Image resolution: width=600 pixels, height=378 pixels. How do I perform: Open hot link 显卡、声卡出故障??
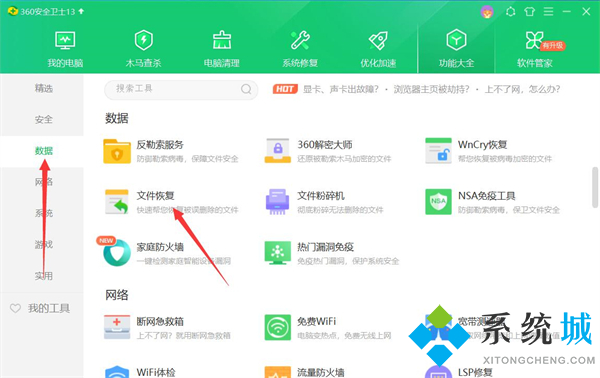tap(341, 90)
